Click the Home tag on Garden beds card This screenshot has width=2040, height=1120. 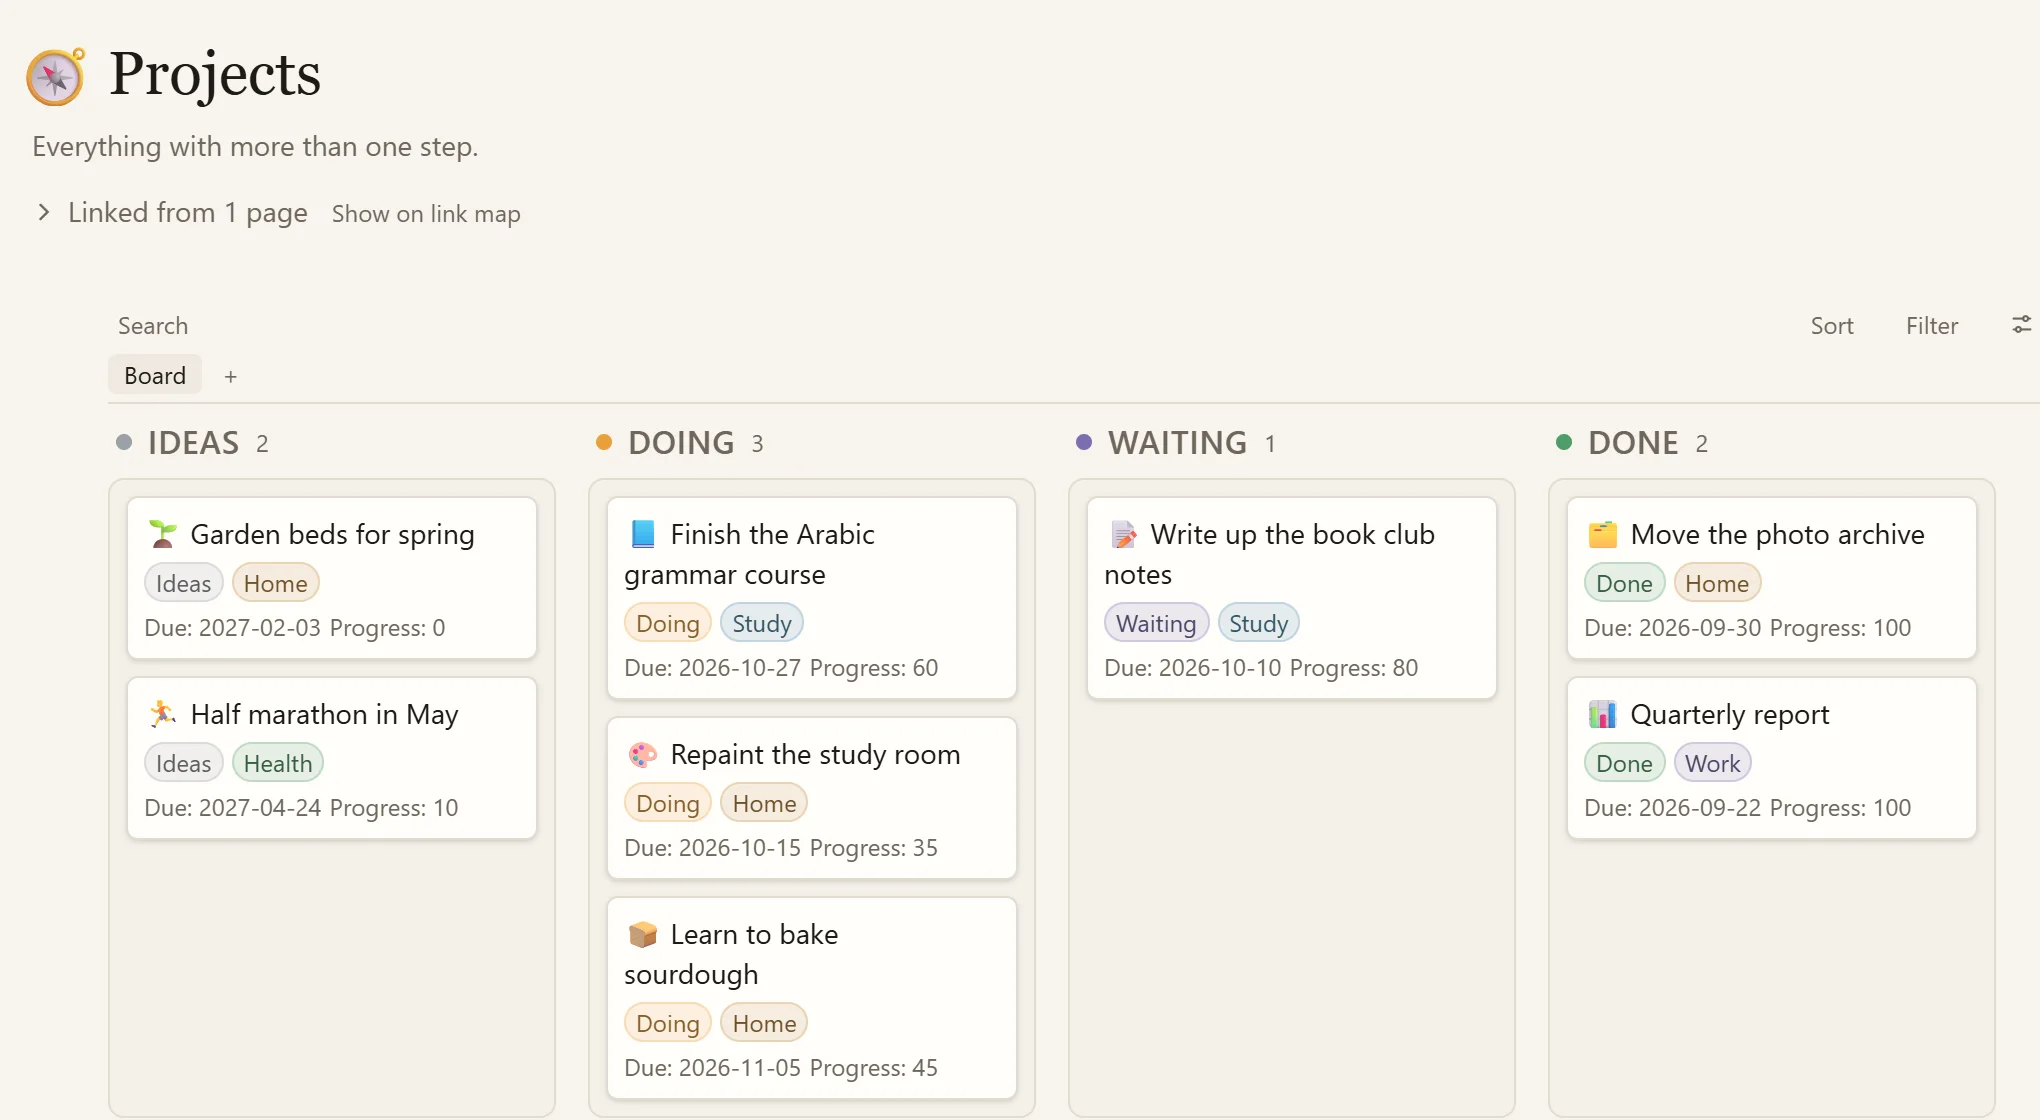276,583
